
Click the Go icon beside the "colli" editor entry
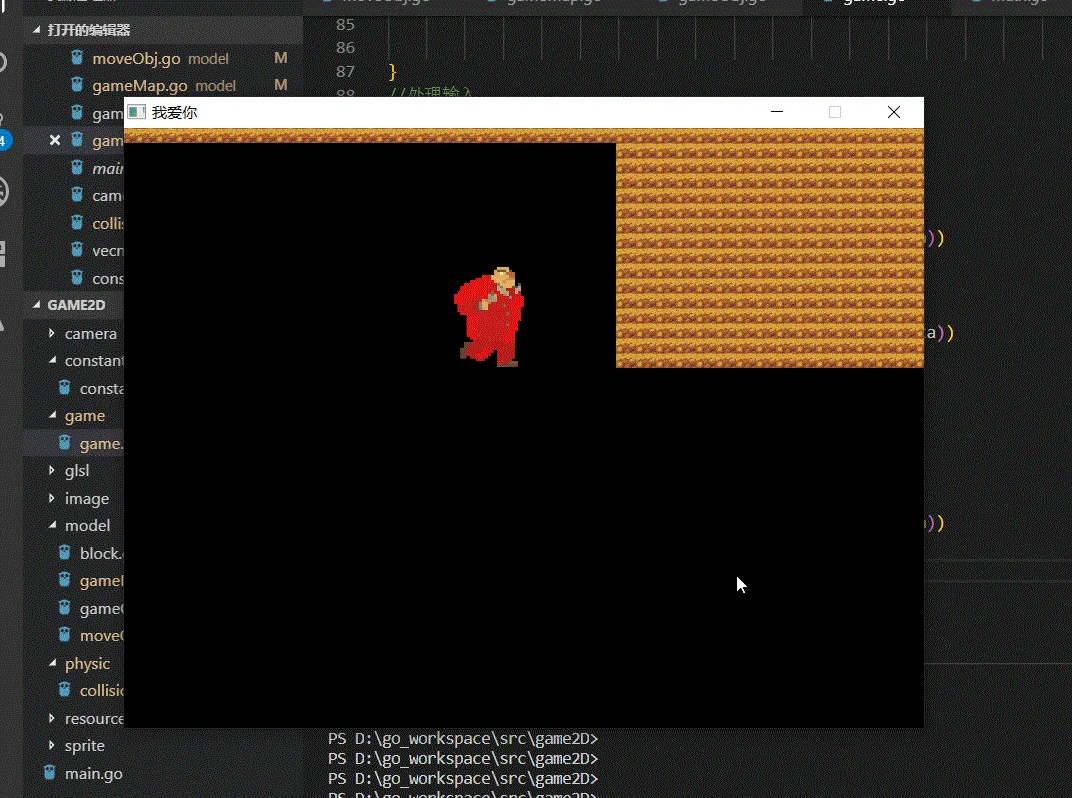point(77,223)
